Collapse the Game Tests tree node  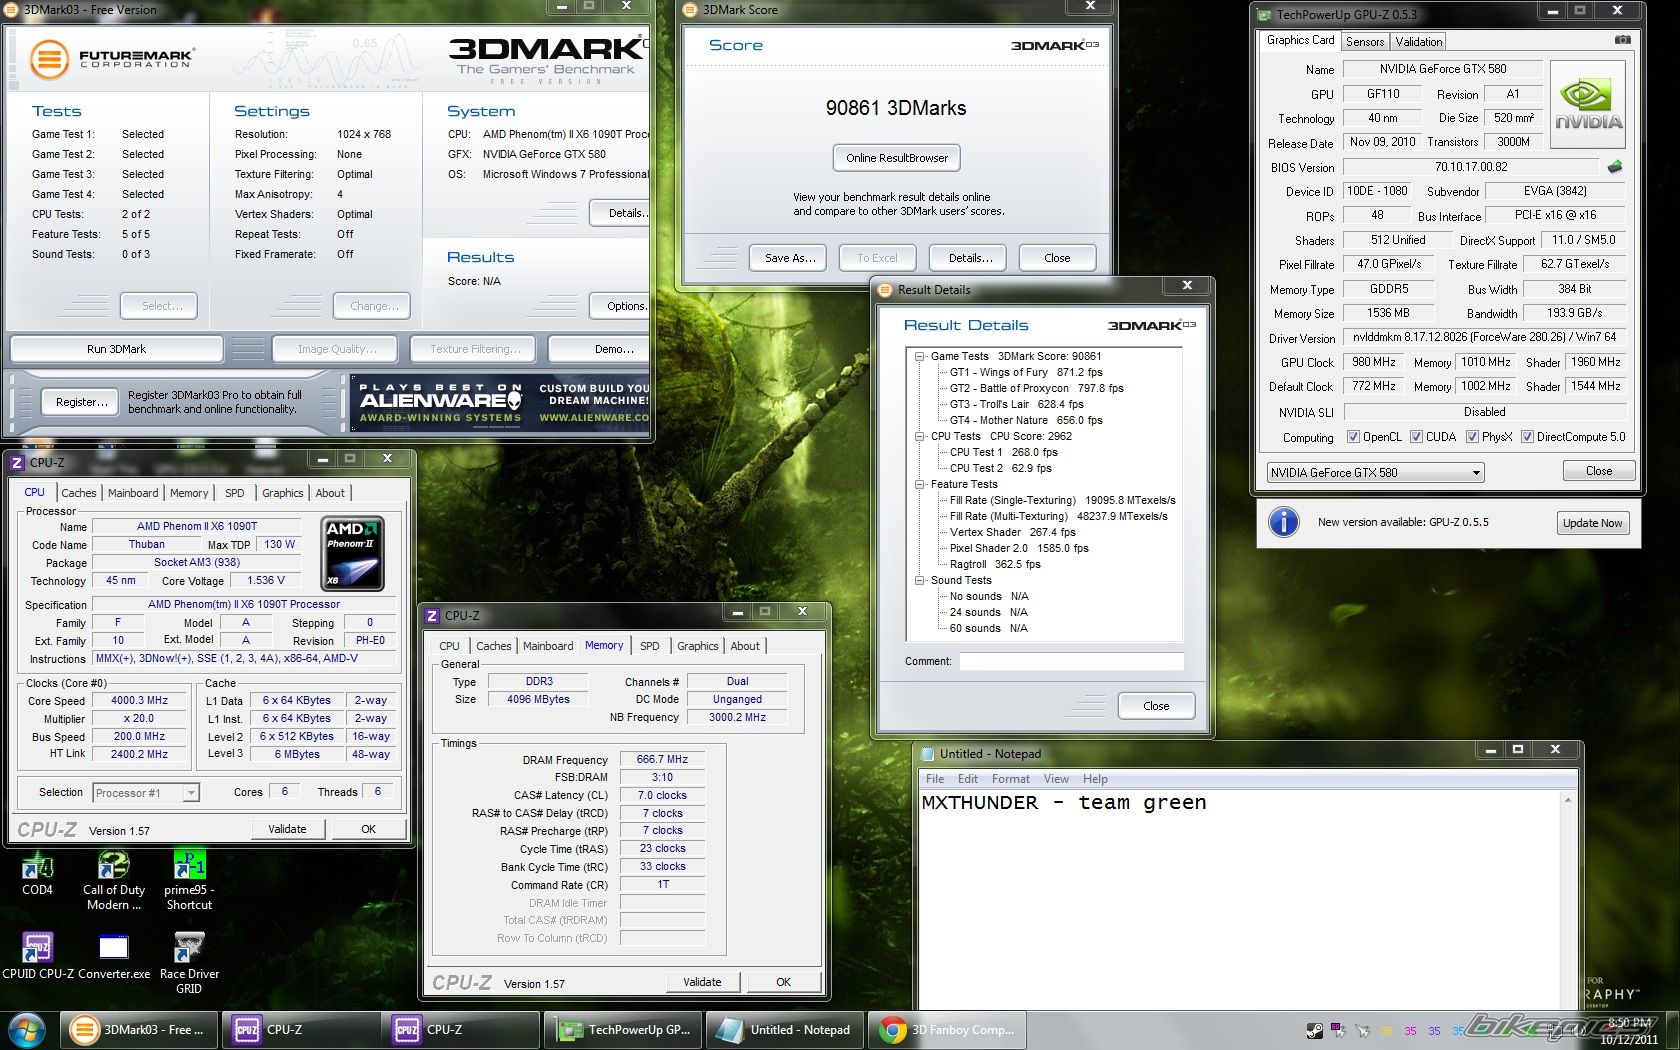(919, 356)
